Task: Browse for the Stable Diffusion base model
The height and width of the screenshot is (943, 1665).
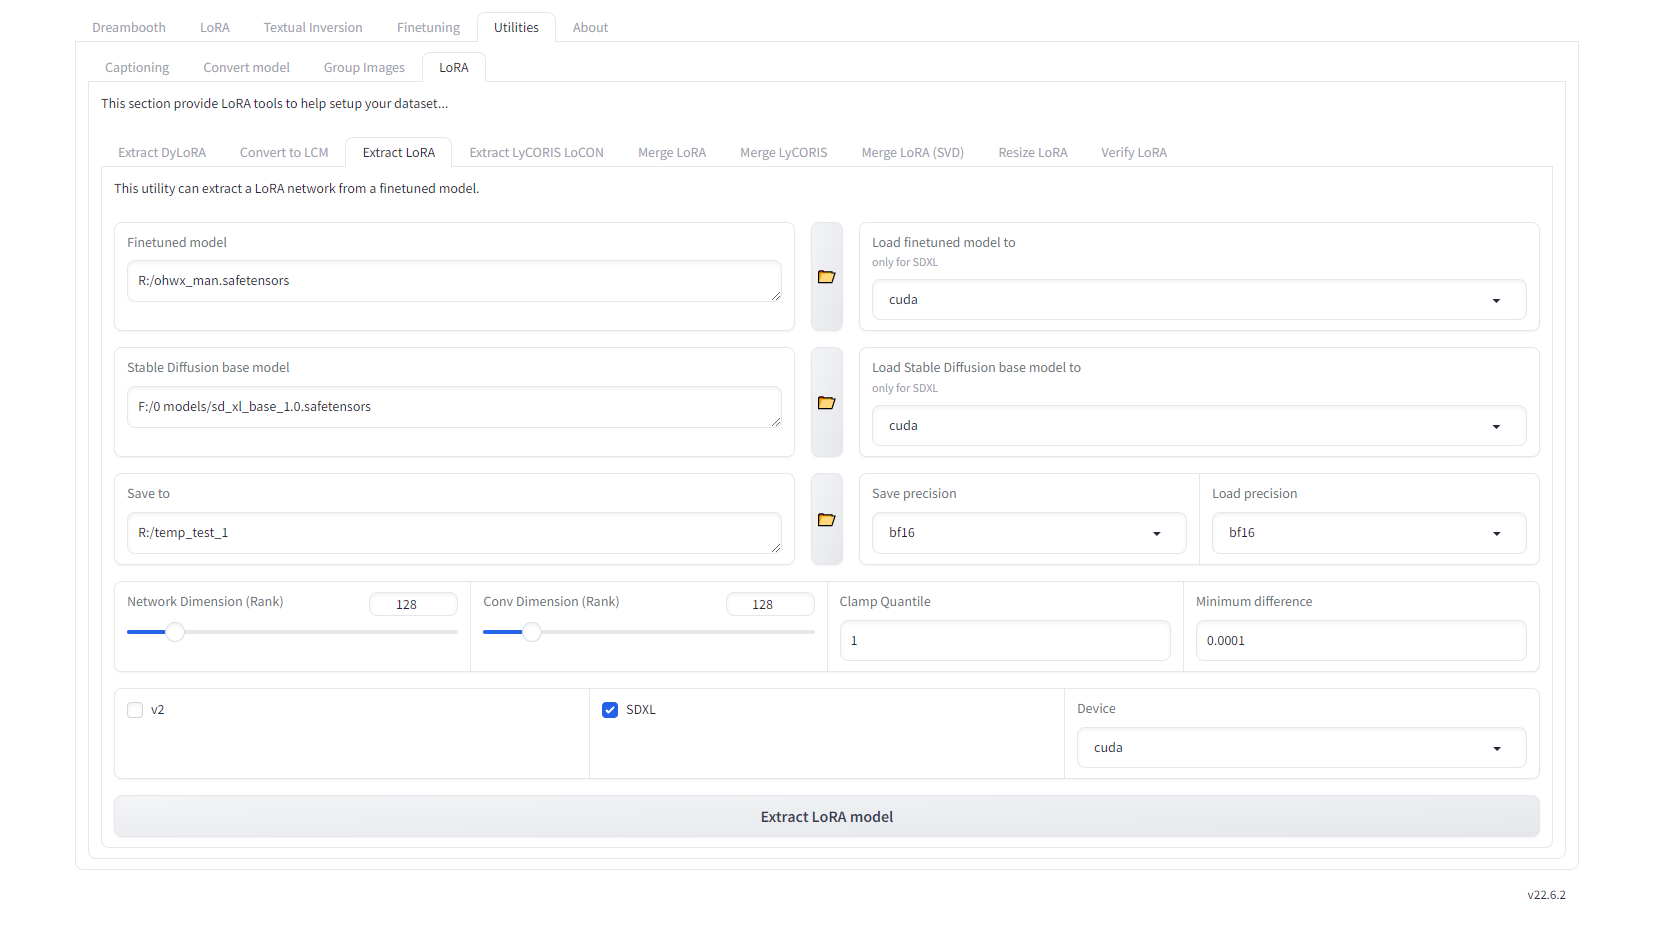Action: 826,403
